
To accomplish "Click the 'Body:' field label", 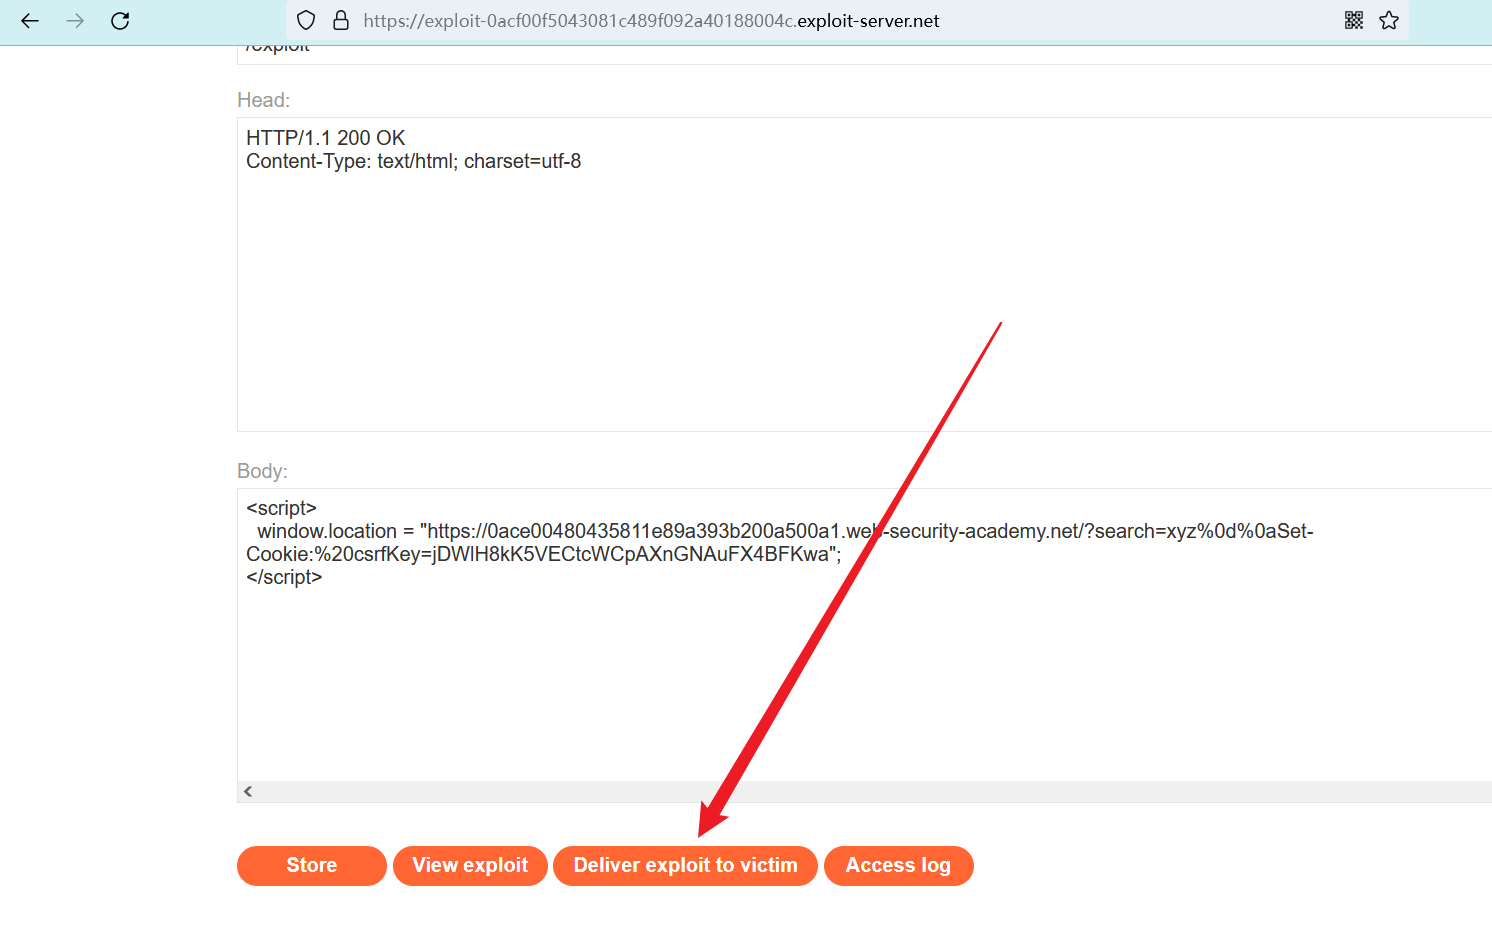I will 262,471.
